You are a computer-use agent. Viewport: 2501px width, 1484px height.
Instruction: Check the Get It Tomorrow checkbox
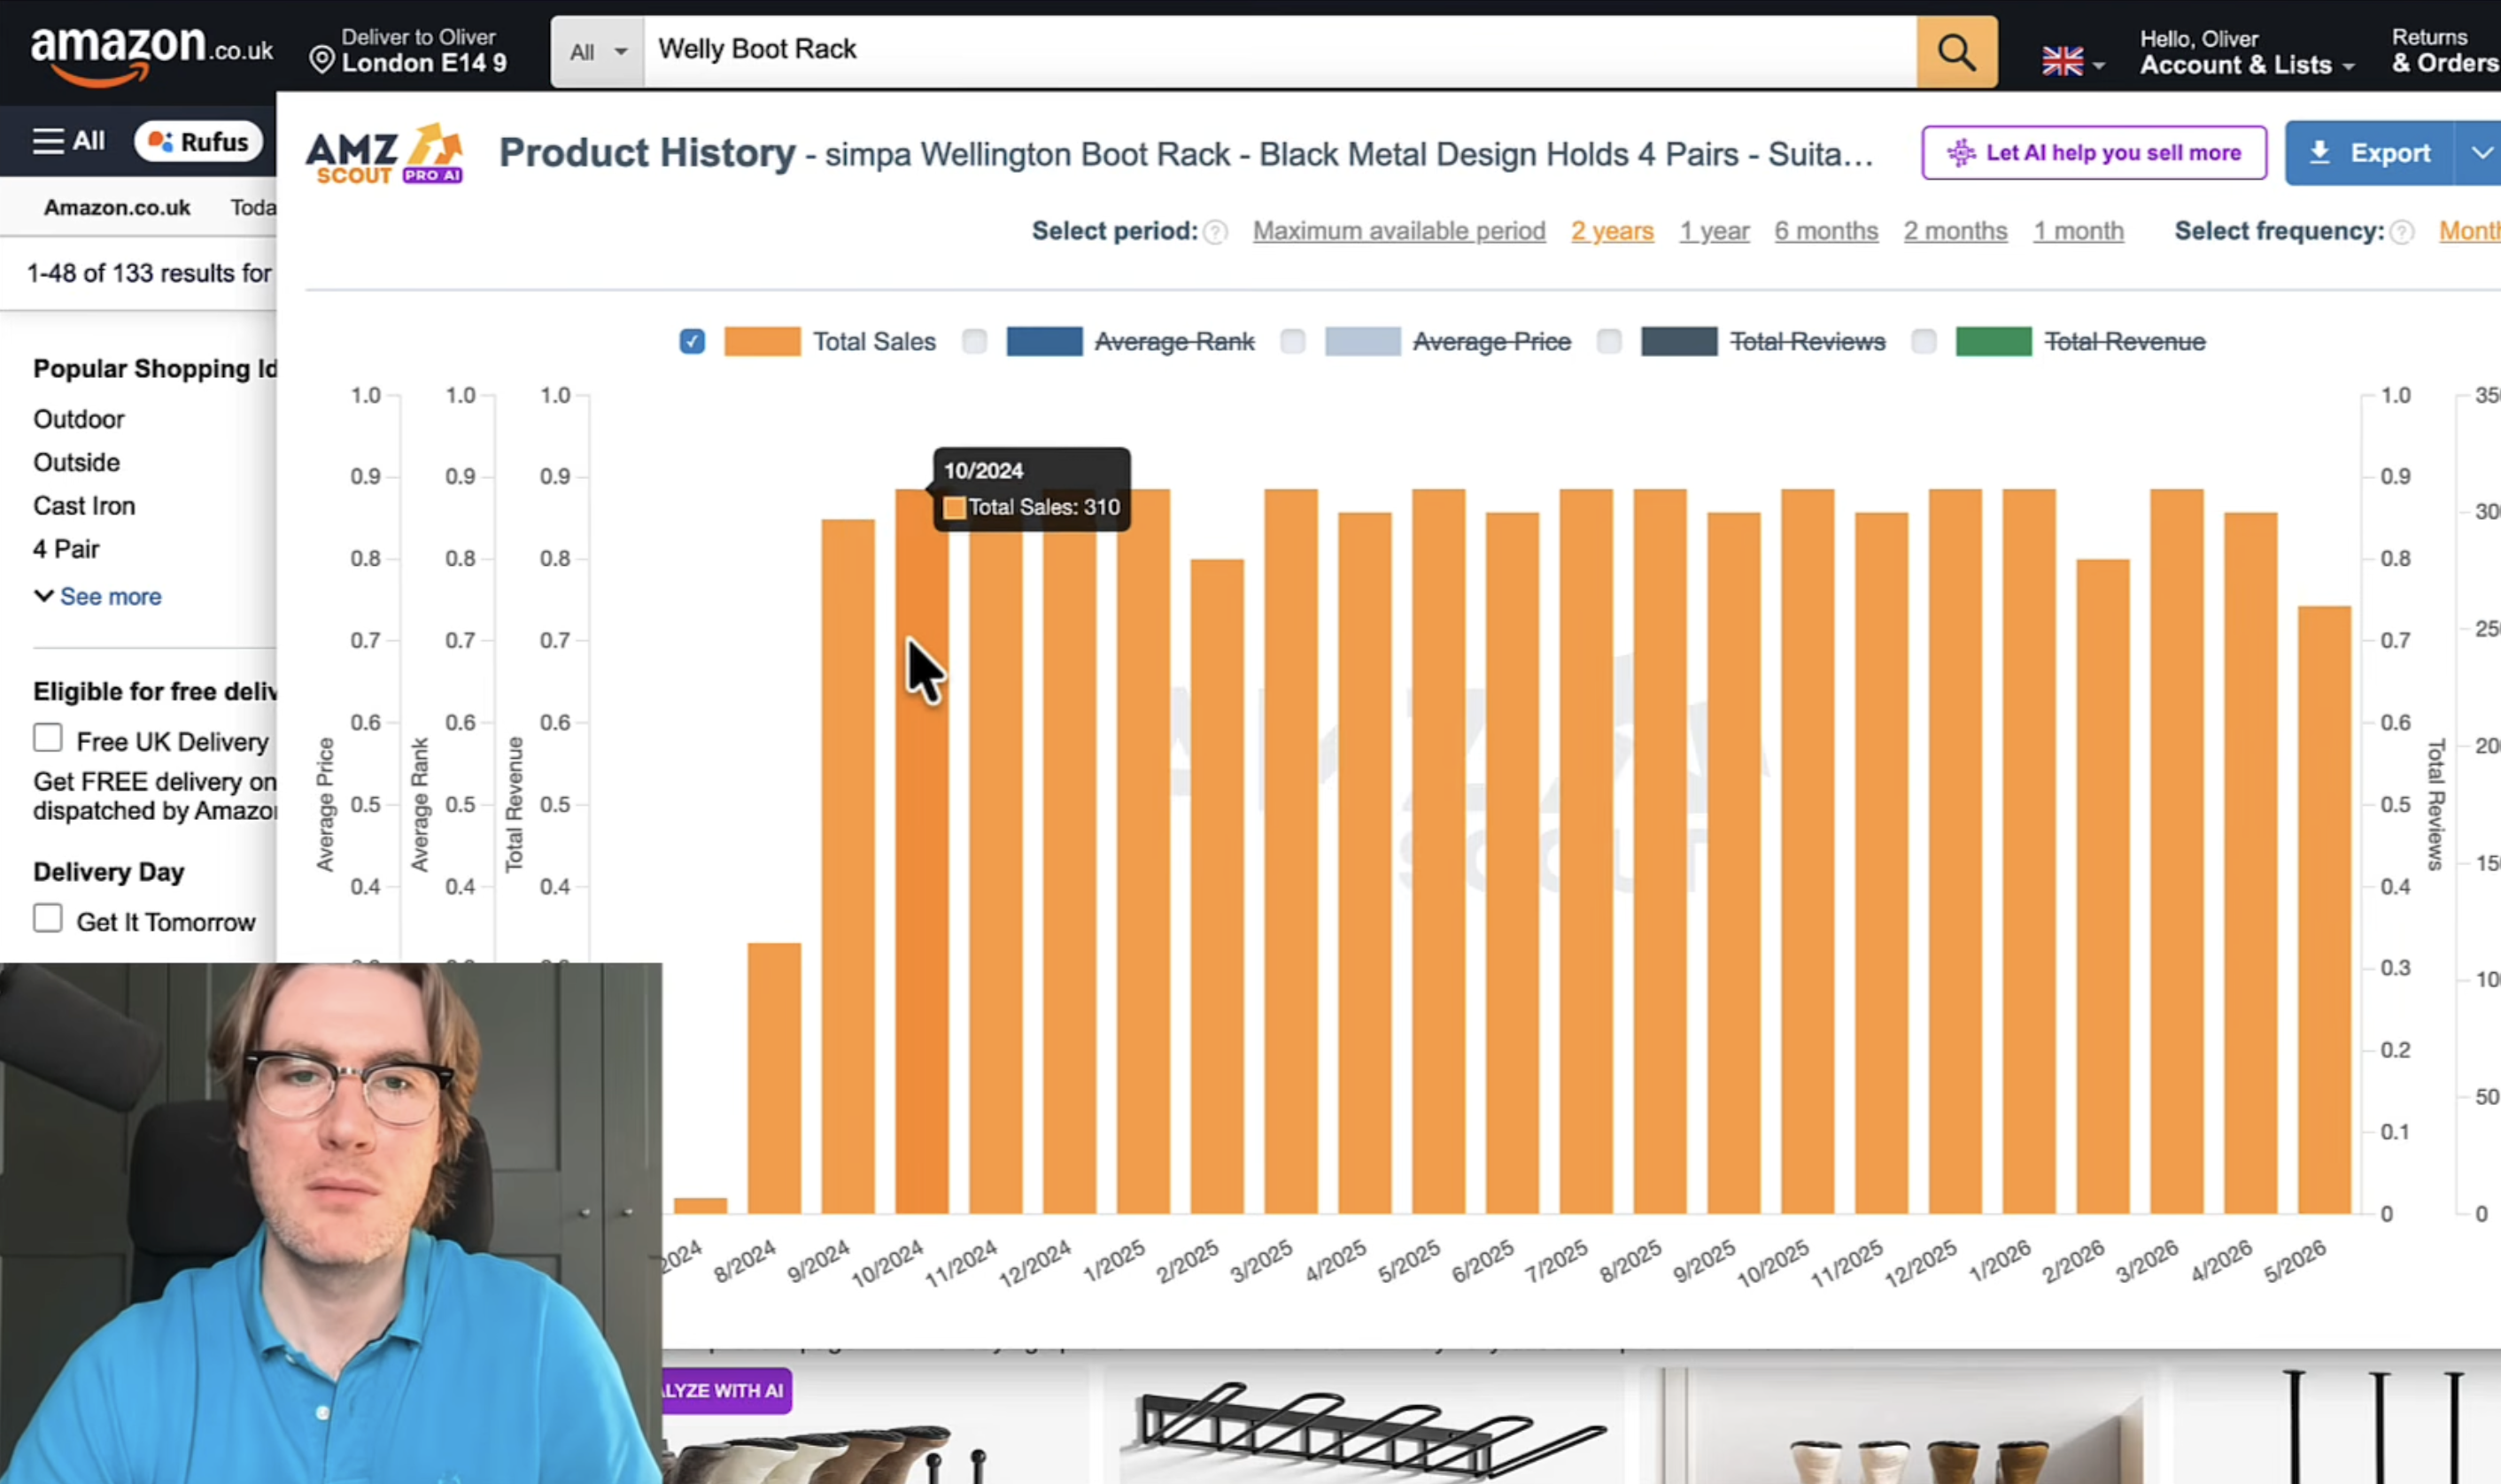(x=47, y=918)
